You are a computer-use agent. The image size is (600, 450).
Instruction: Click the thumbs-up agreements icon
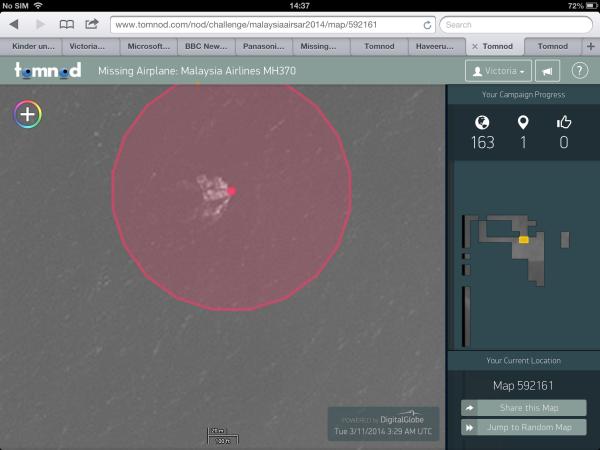click(564, 122)
